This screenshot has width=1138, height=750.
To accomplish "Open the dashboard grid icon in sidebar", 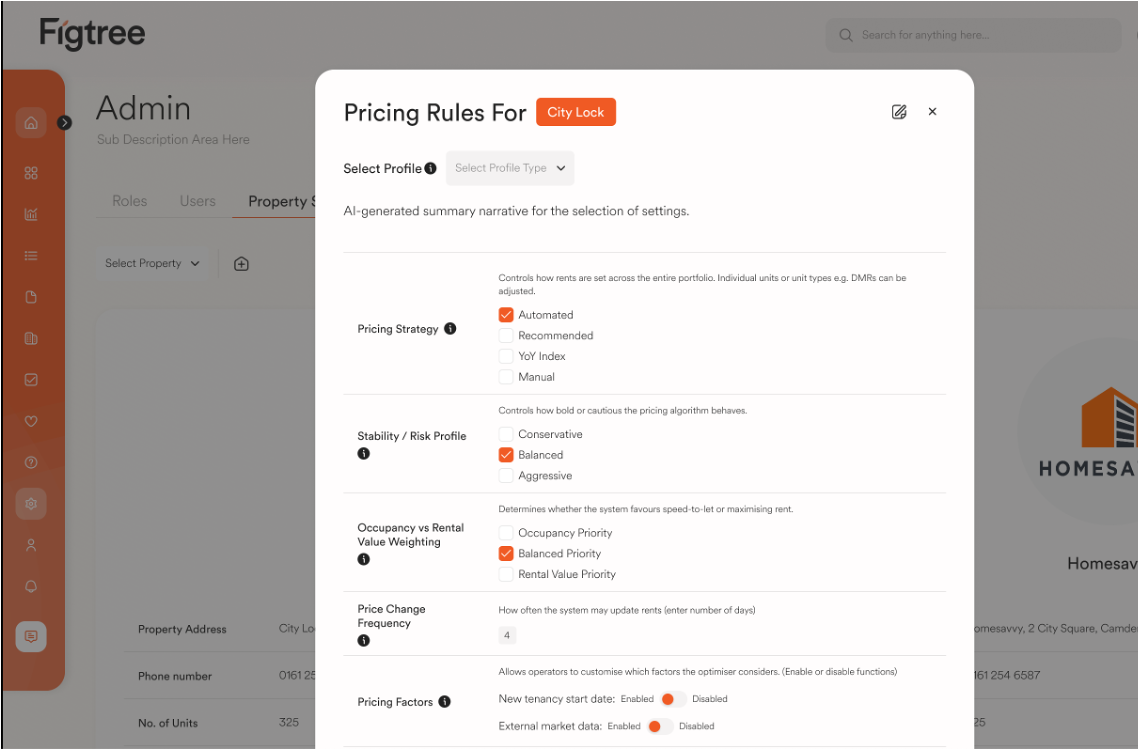I will click(31, 173).
